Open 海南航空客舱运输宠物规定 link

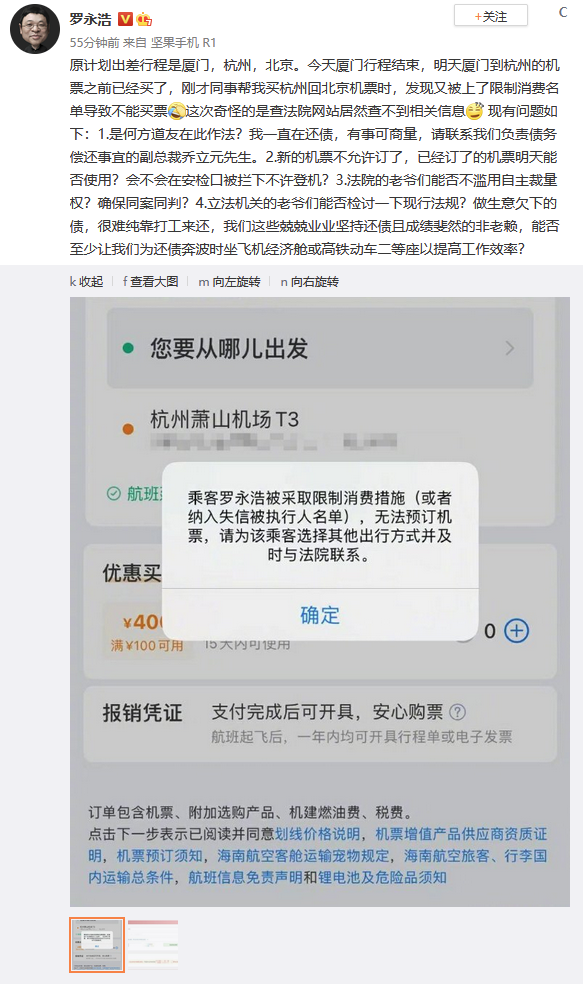[303, 855]
